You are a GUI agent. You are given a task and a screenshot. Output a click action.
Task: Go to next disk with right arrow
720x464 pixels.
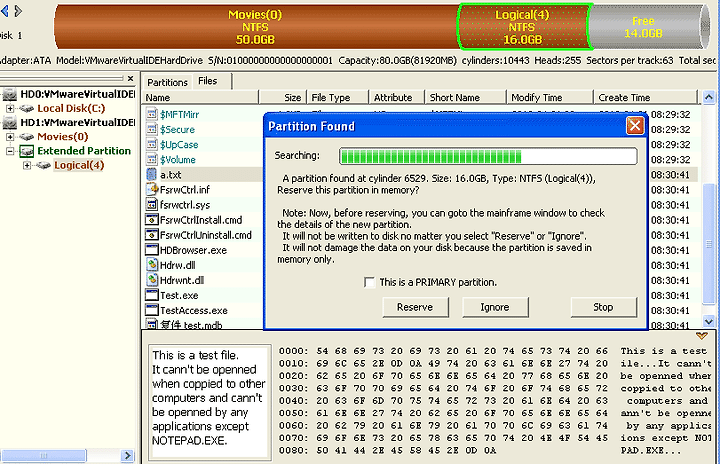point(18,11)
